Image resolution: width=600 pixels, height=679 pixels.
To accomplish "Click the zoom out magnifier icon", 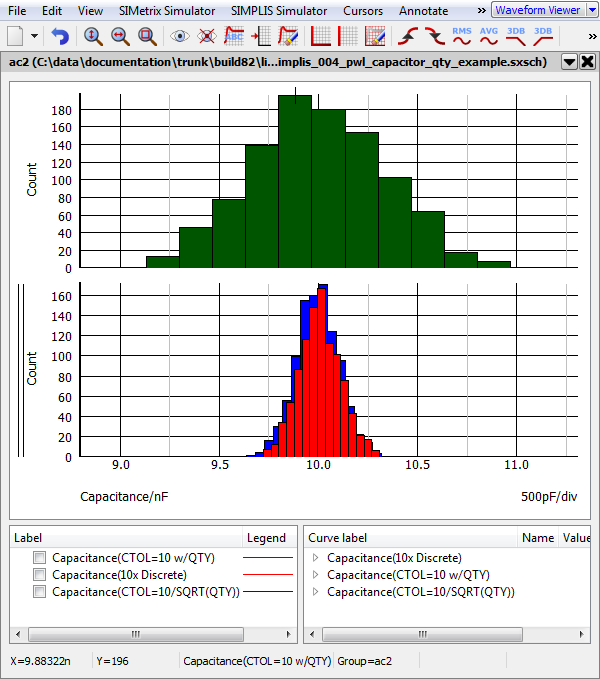I will point(120,36).
